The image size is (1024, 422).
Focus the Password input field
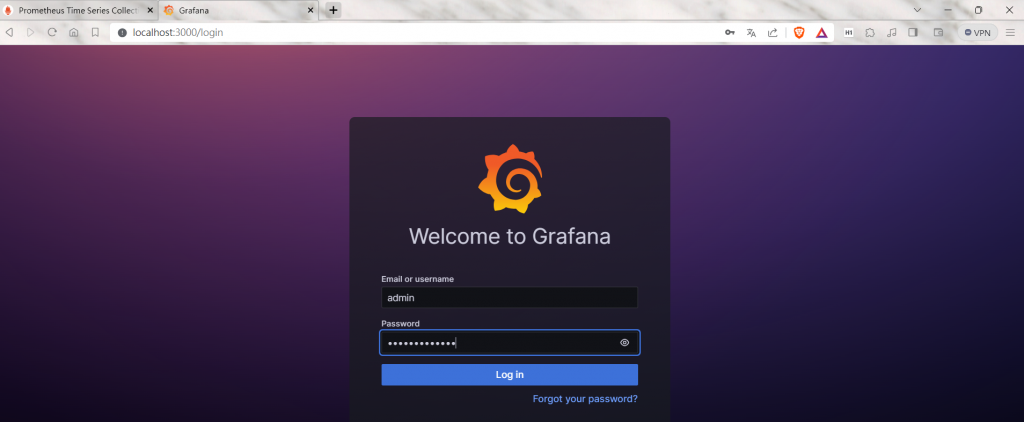(509, 342)
